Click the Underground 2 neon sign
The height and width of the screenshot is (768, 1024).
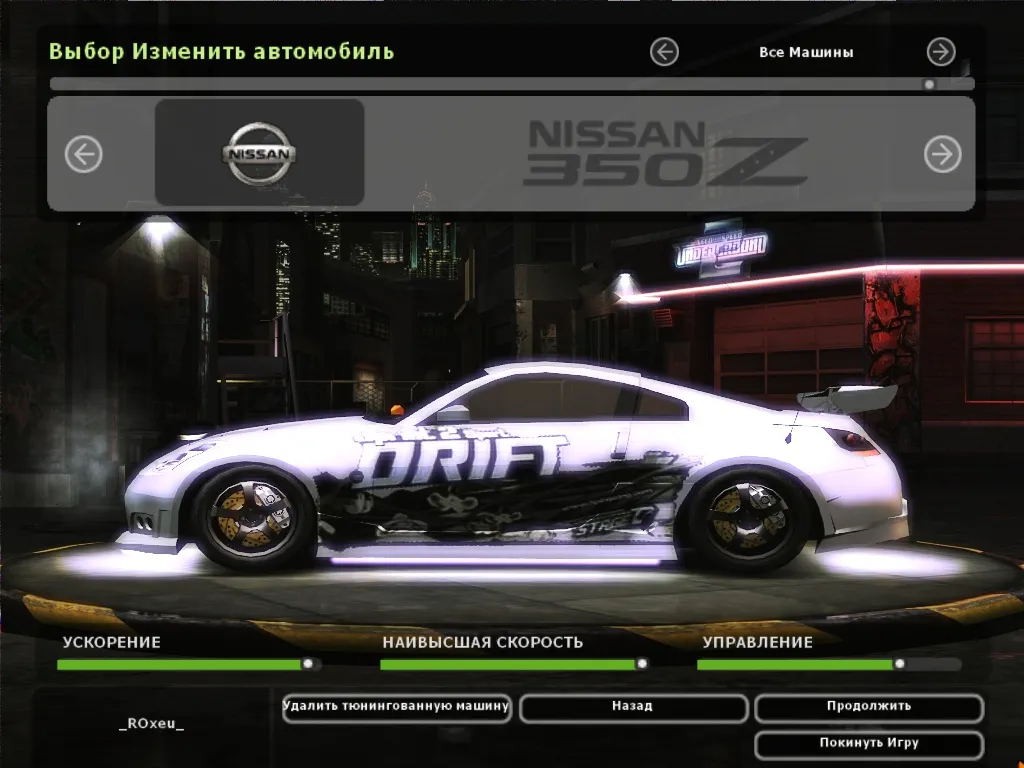click(721, 248)
